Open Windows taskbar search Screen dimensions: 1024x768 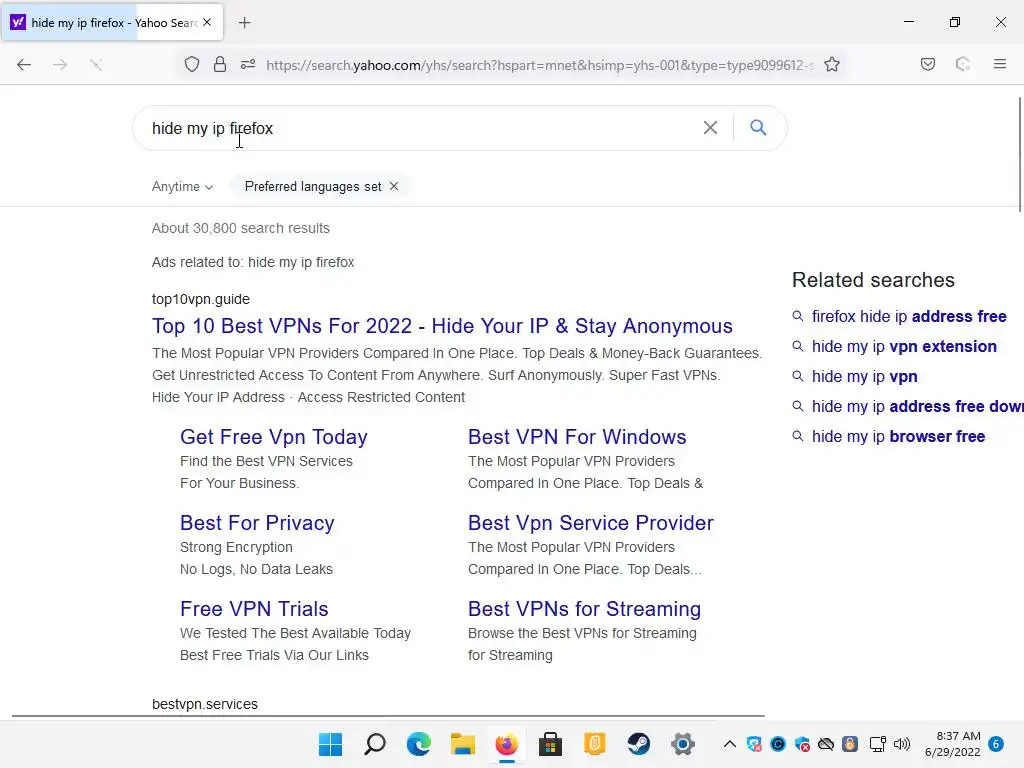coord(375,744)
